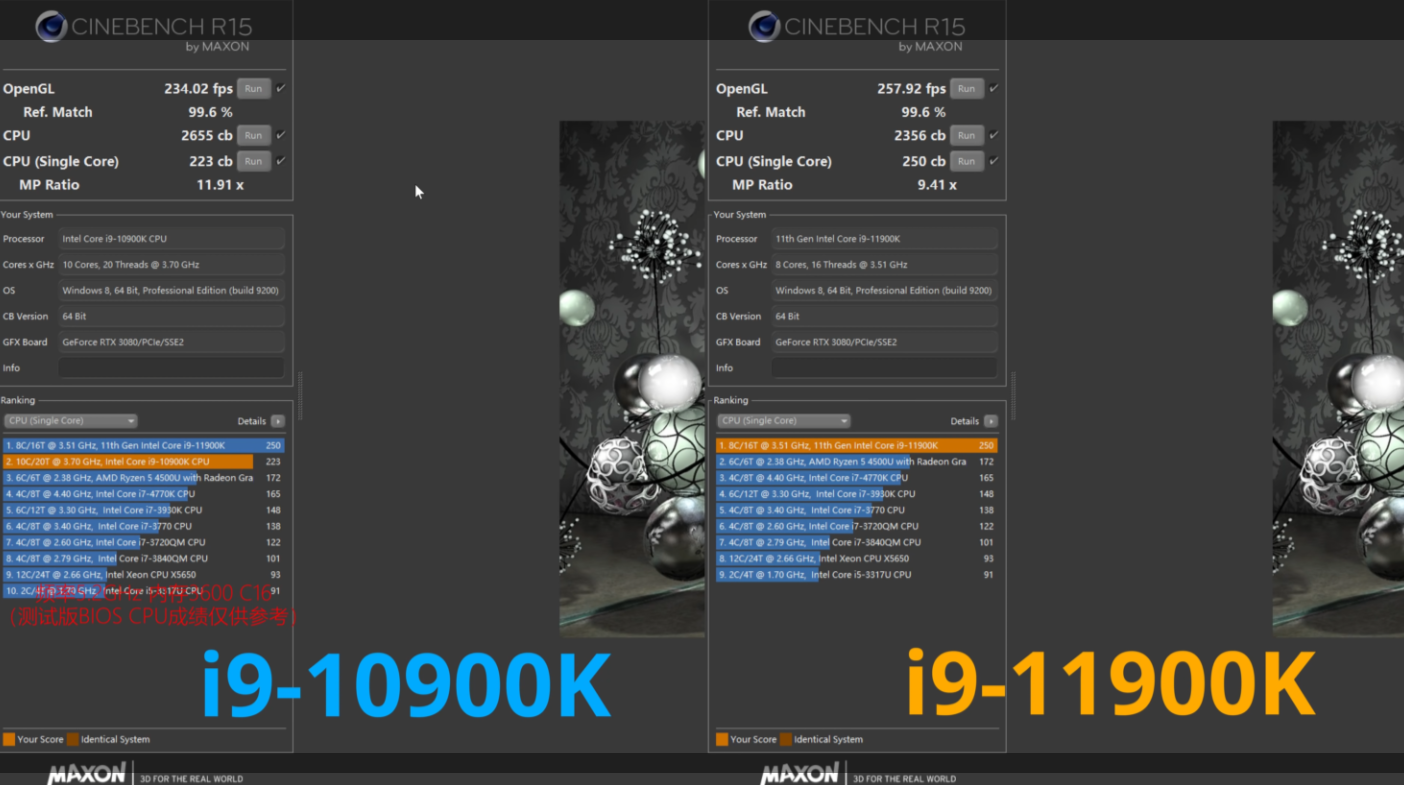The image size is (1404, 785).
Task: Select the i7-3720QM ranking row in the i9-10900K window
Action: point(144,542)
